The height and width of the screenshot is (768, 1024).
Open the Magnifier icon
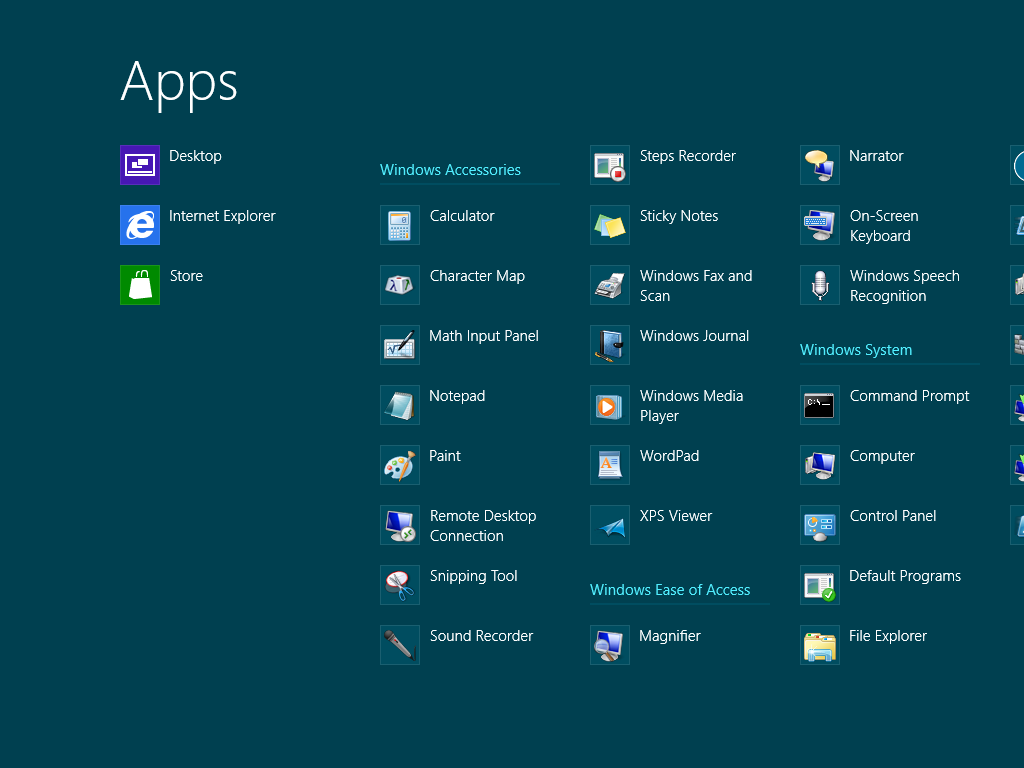pos(610,645)
